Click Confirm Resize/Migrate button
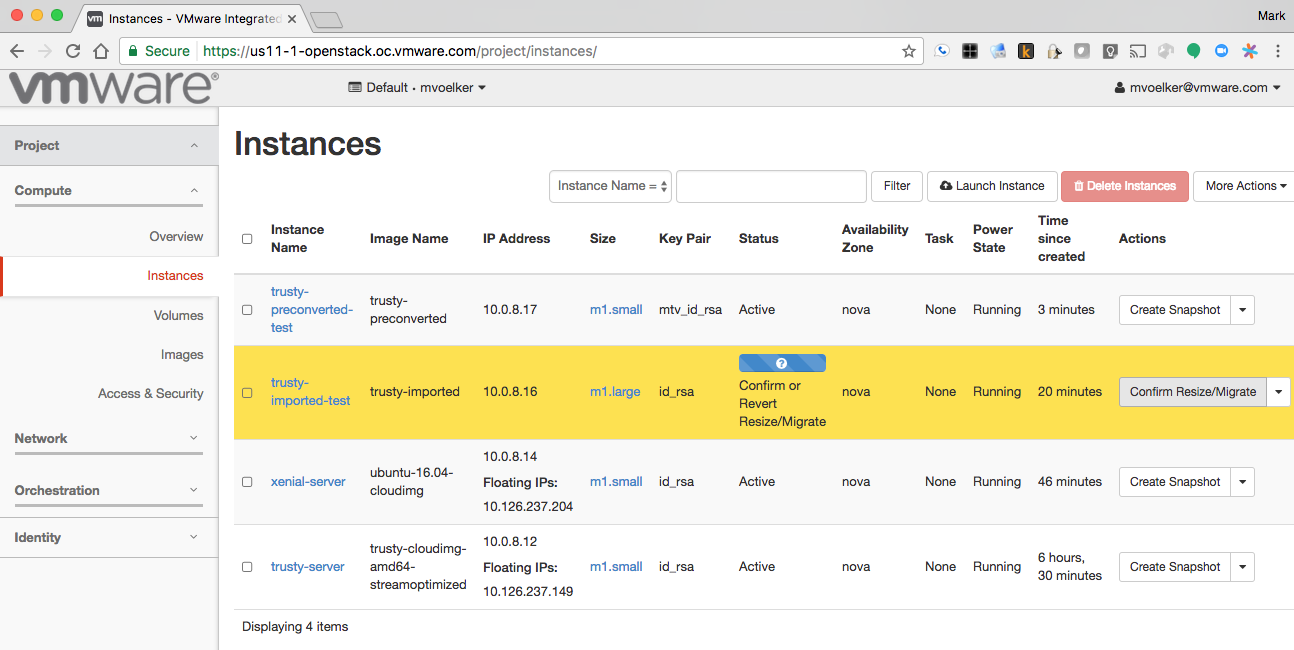 tap(1193, 392)
